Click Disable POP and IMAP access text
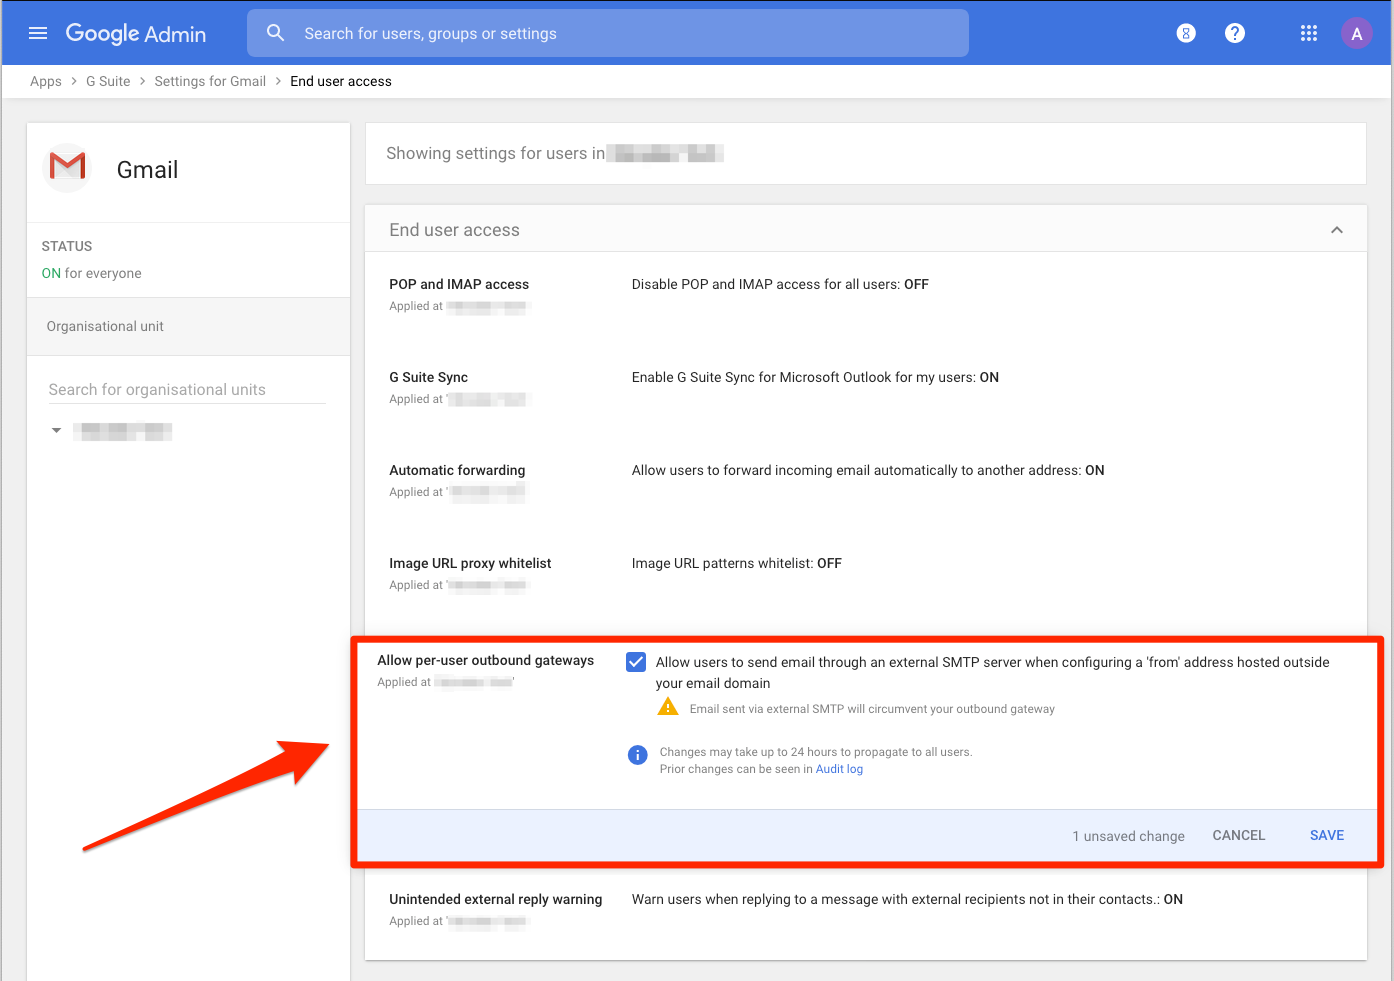The image size is (1394, 981). coord(780,284)
